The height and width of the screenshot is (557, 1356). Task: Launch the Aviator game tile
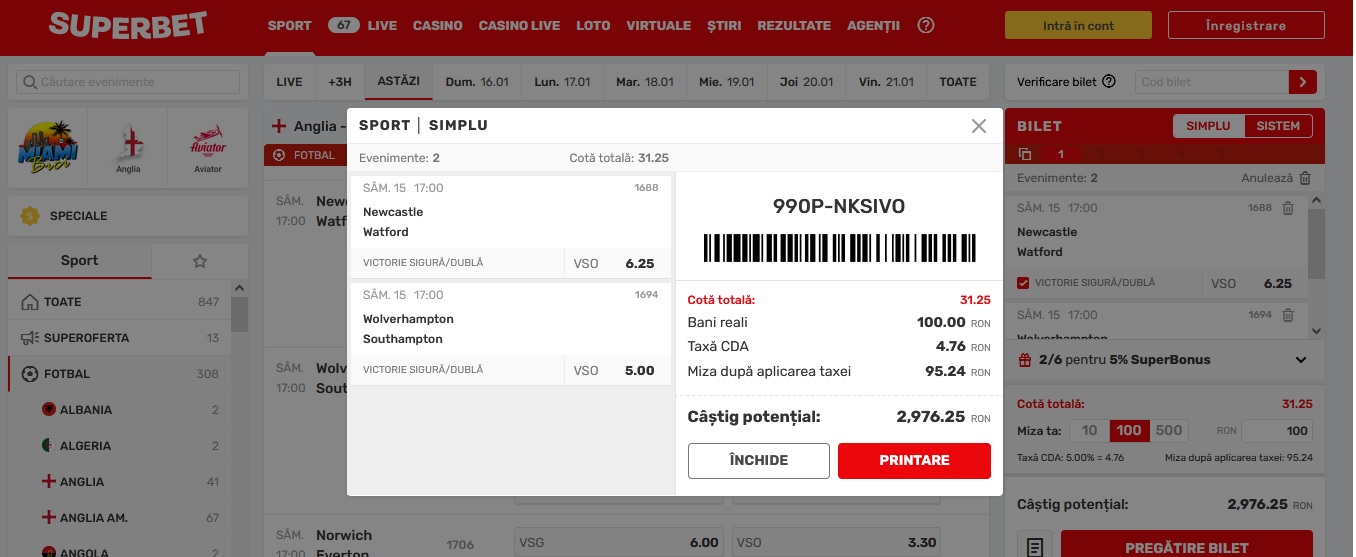[x=208, y=148]
